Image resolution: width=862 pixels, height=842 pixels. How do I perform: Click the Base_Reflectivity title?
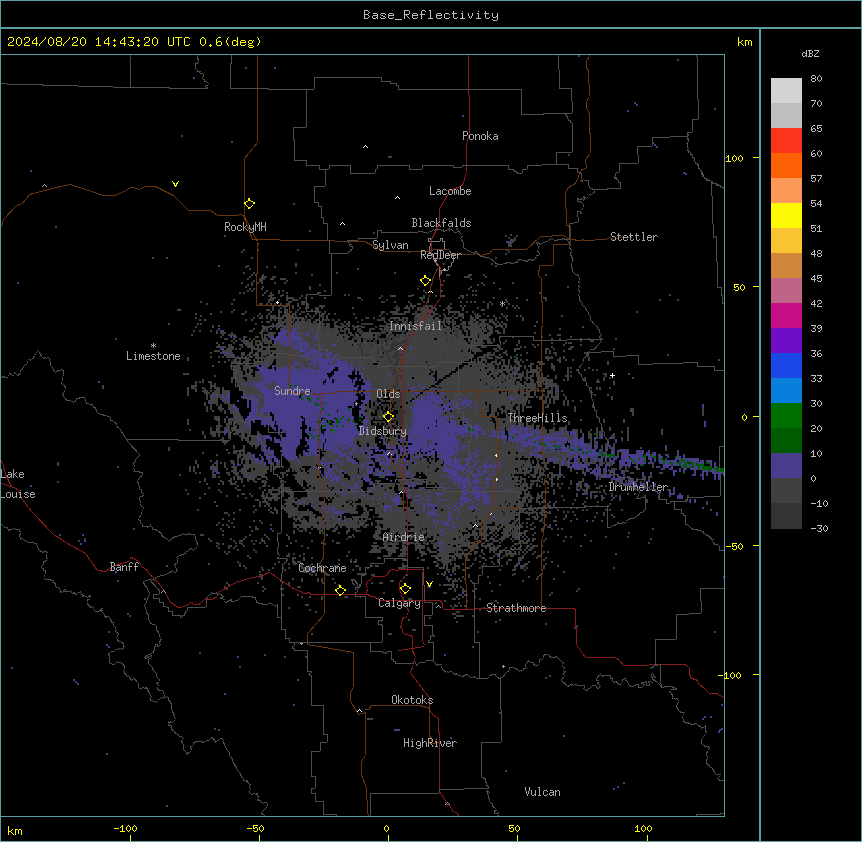coord(431,15)
